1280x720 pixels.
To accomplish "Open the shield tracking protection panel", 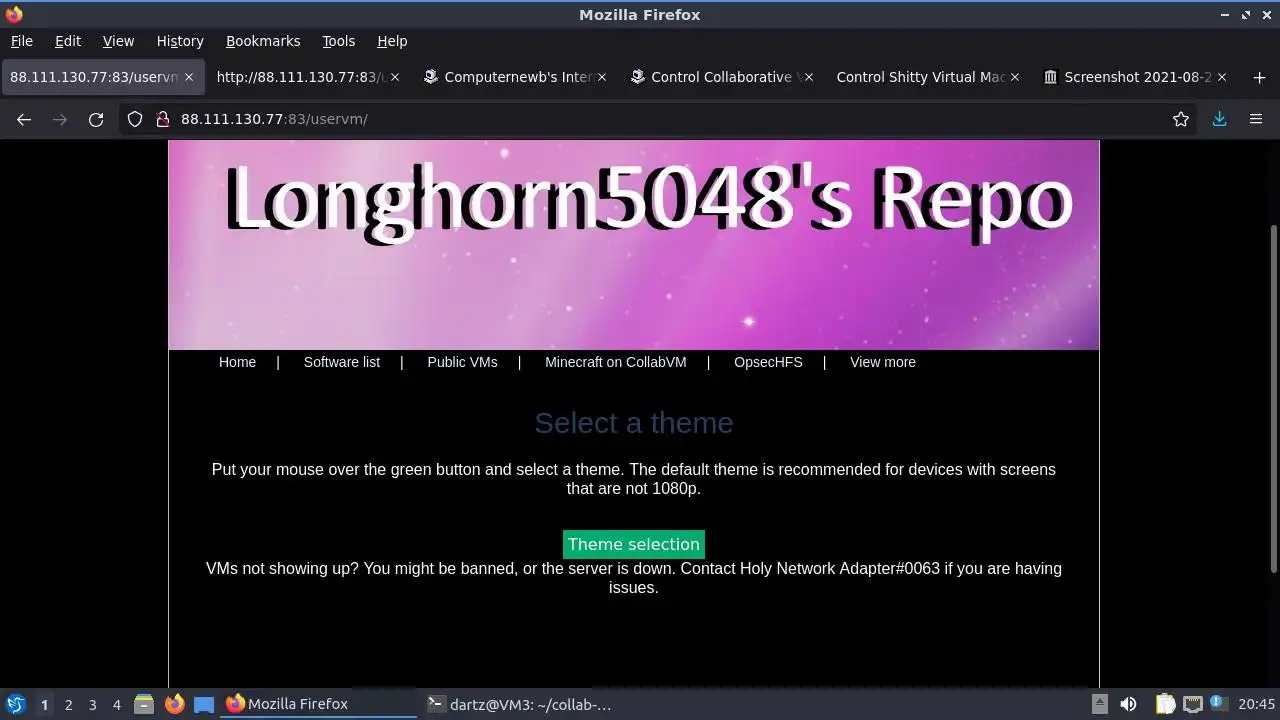I will pyautogui.click(x=135, y=119).
